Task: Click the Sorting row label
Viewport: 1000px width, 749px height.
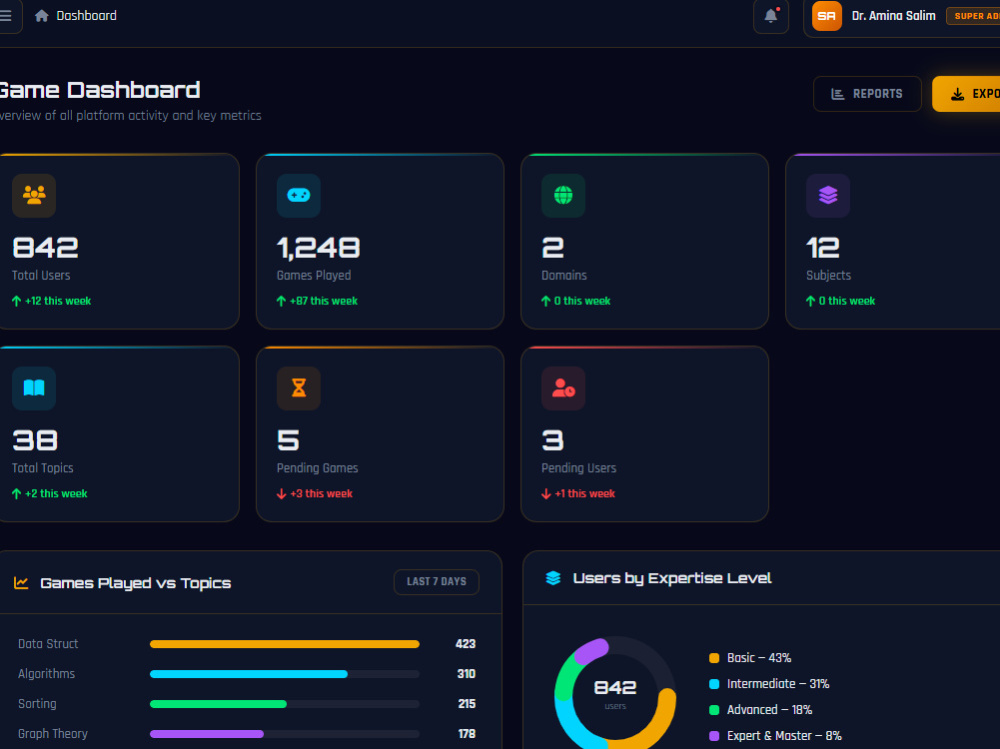Action: click(37, 704)
